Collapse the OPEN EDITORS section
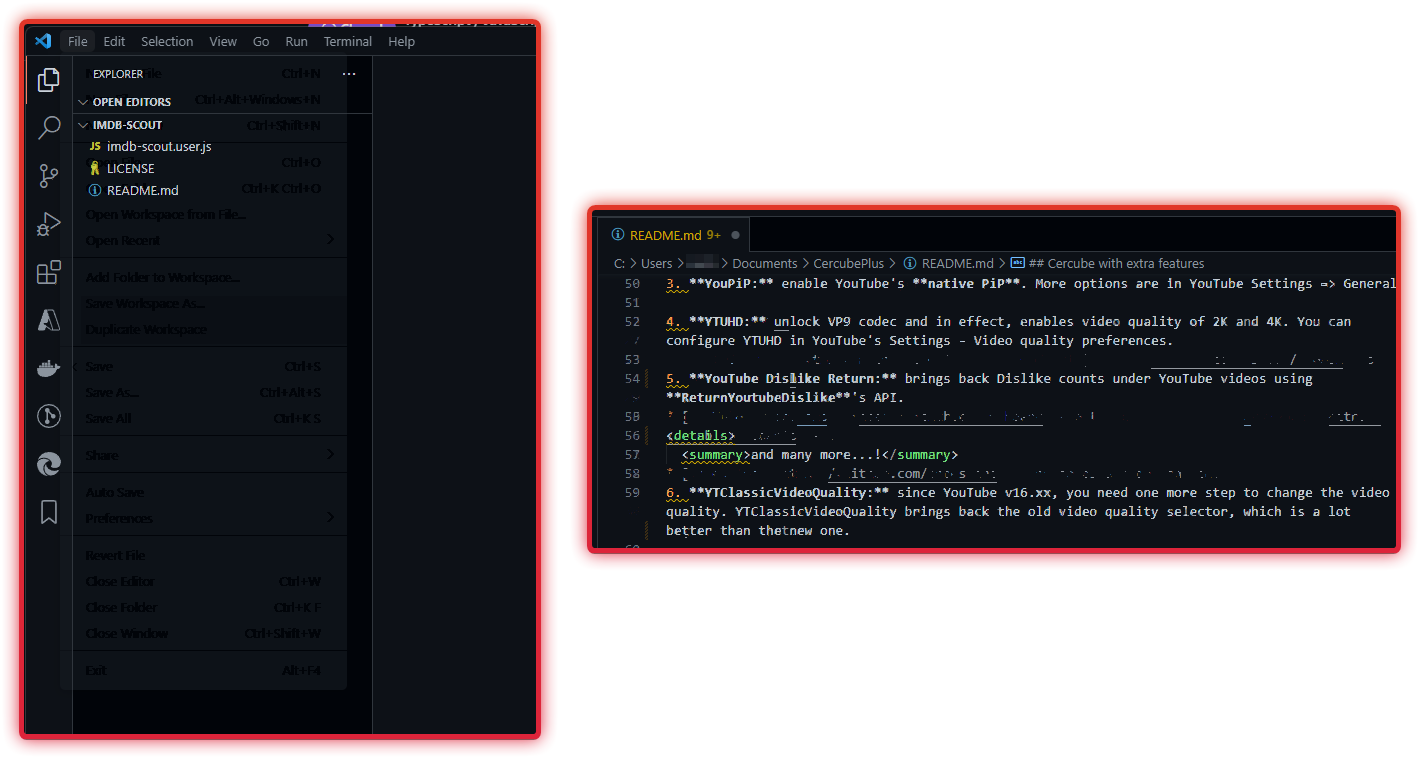1418x759 pixels. (x=84, y=101)
